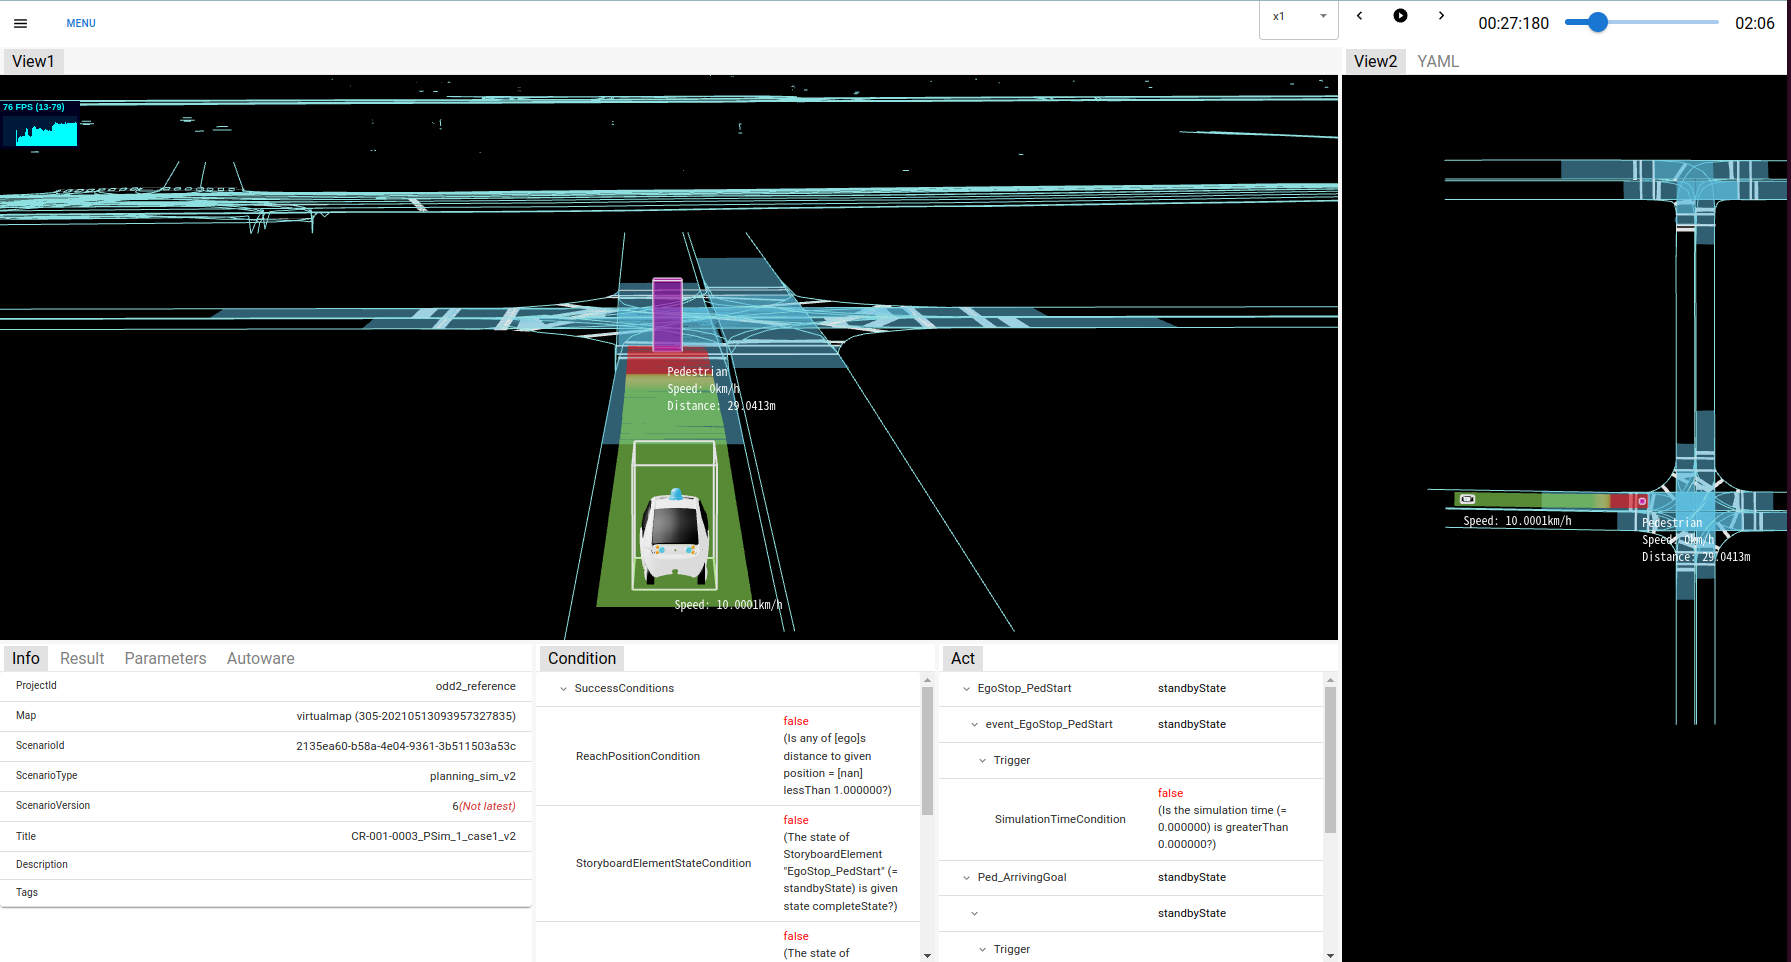Screen dimensions: 1791x962
Task: Click the Condition panel scroll-down arrow
Action: (927, 955)
